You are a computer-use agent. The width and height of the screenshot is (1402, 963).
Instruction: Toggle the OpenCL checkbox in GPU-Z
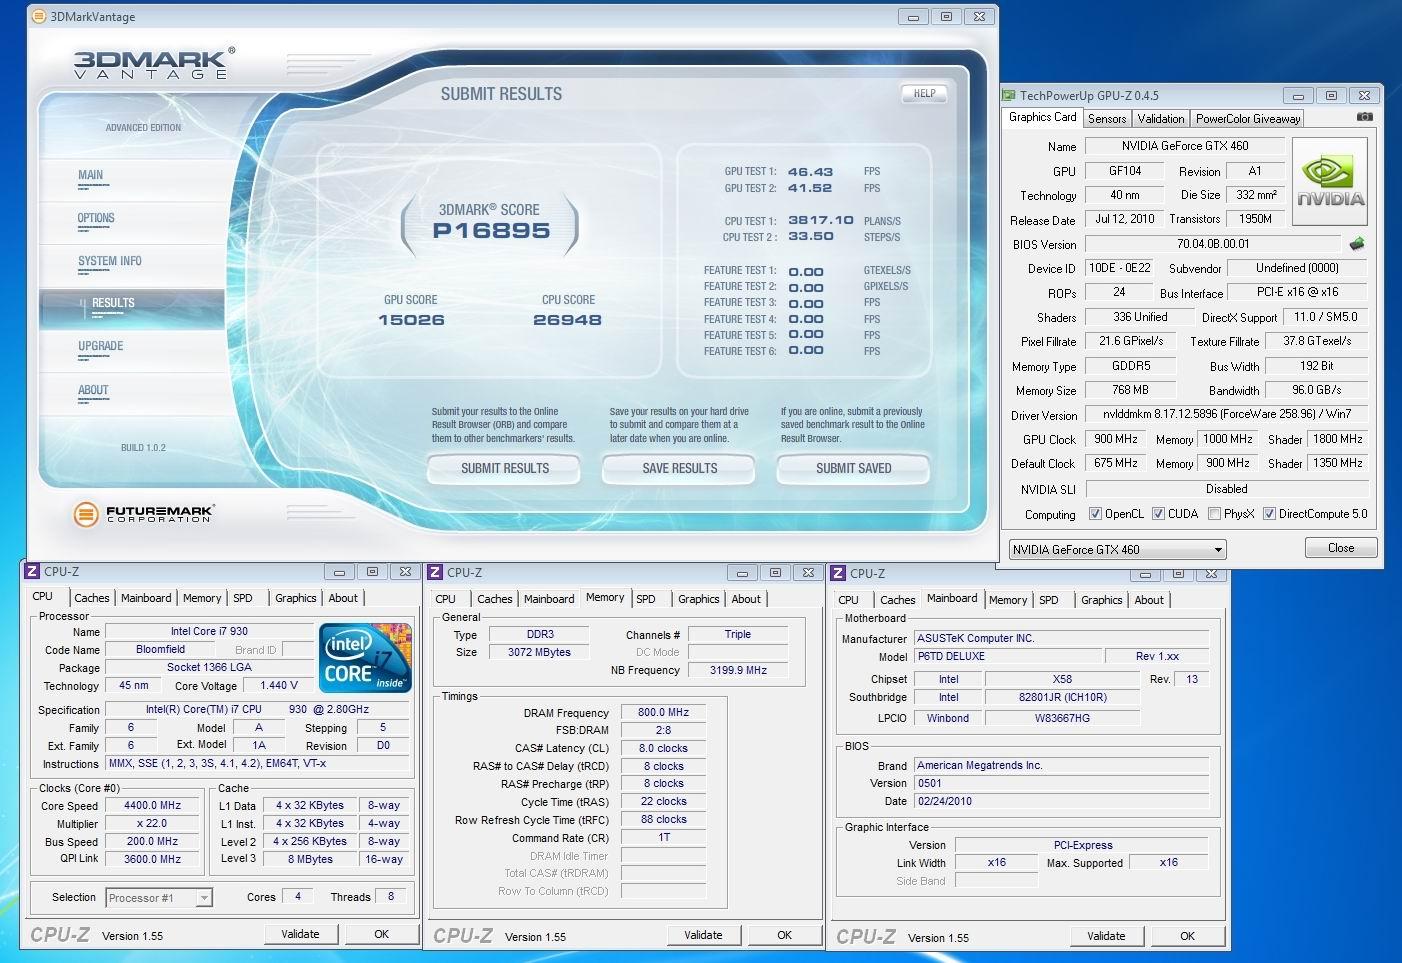[1095, 514]
